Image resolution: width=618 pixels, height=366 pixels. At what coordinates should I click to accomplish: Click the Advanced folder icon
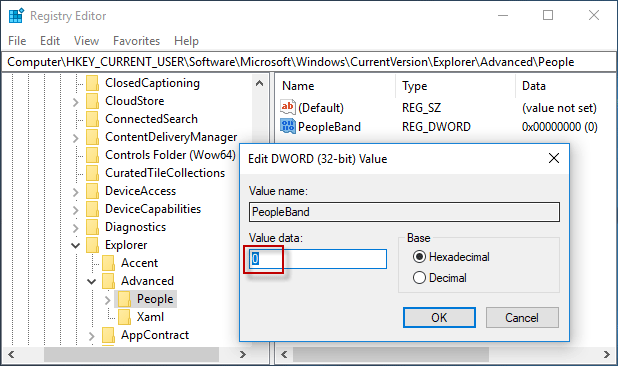pos(108,281)
